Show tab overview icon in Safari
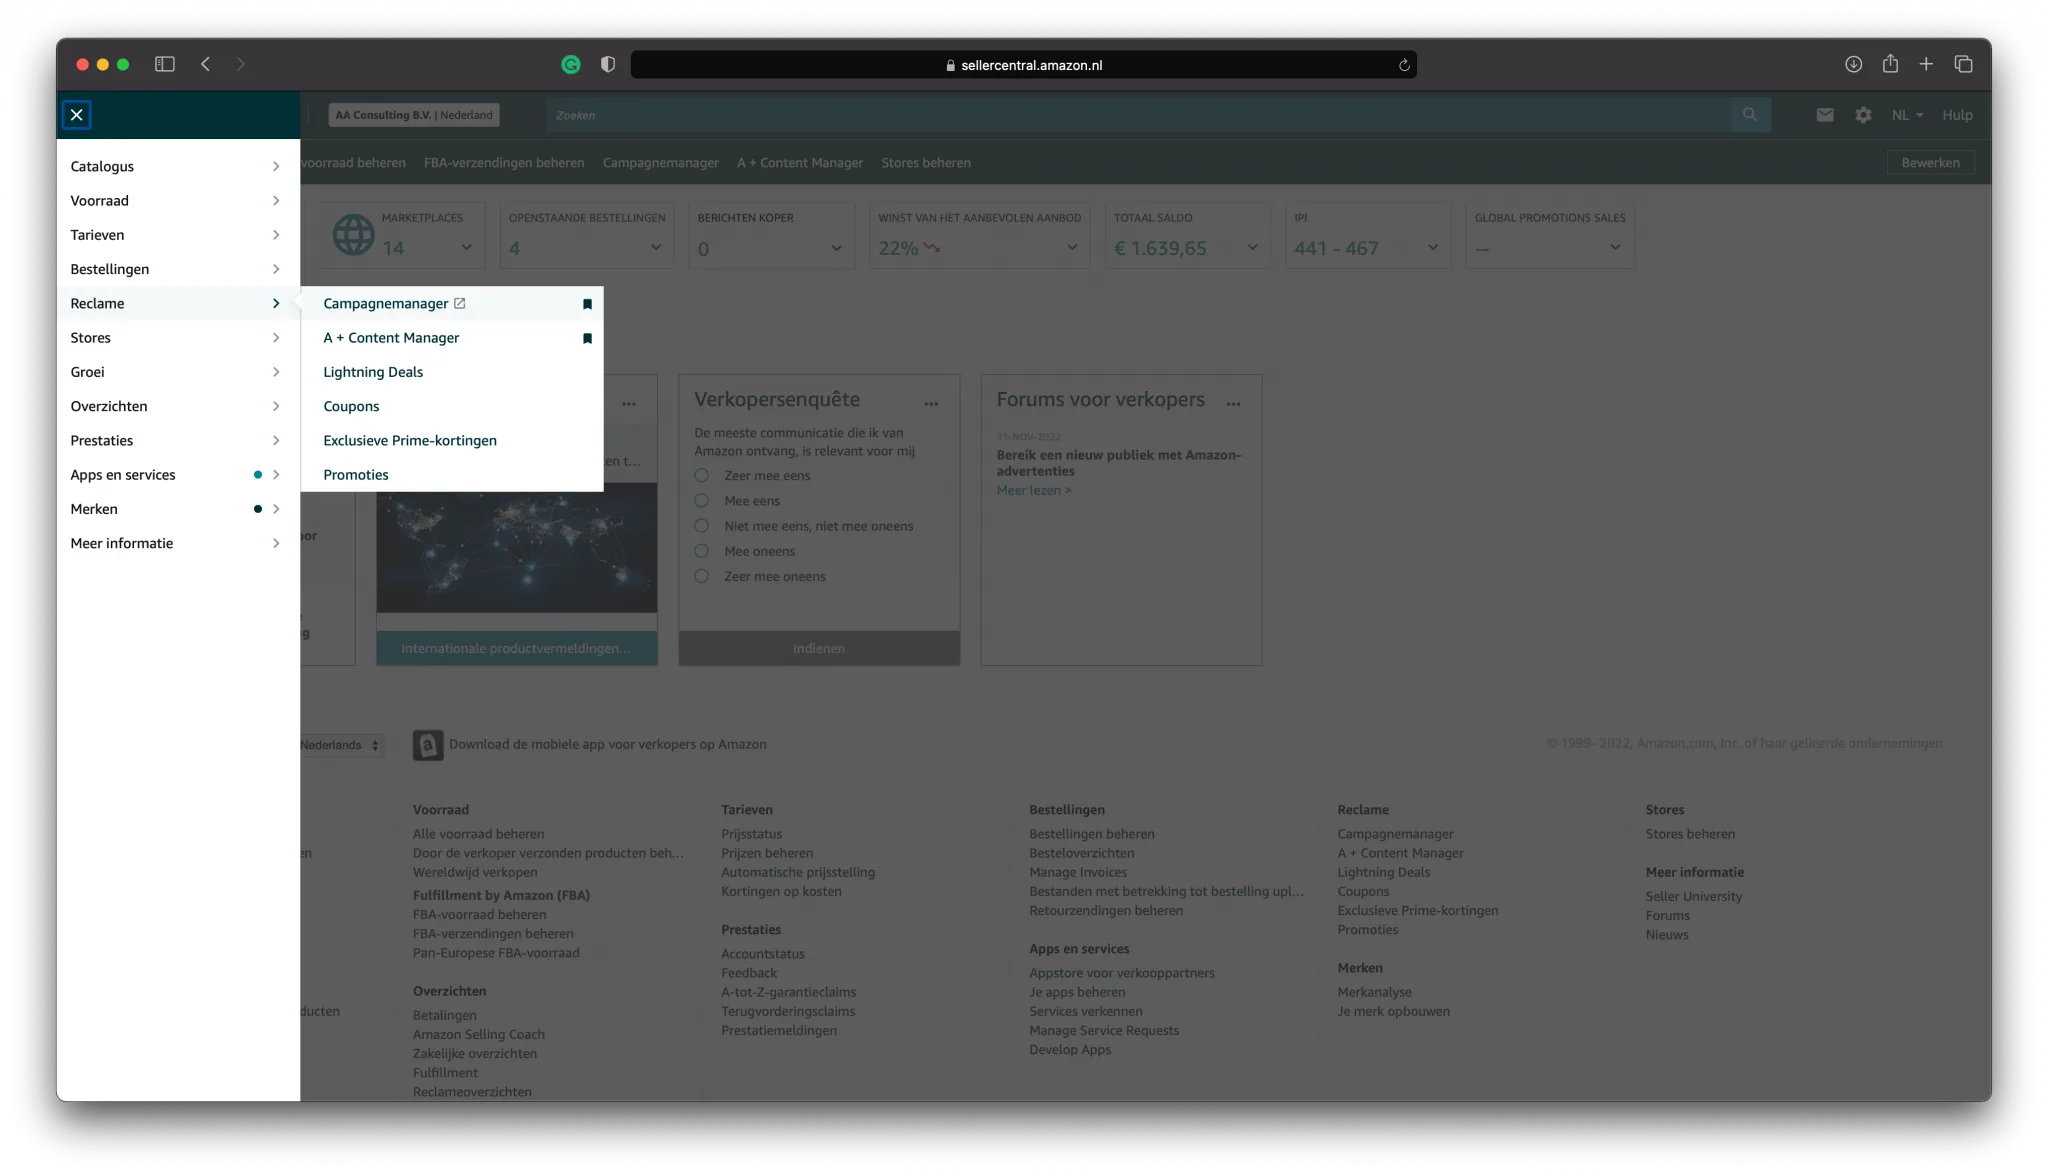2048x1176 pixels. pyautogui.click(x=1963, y=64)
